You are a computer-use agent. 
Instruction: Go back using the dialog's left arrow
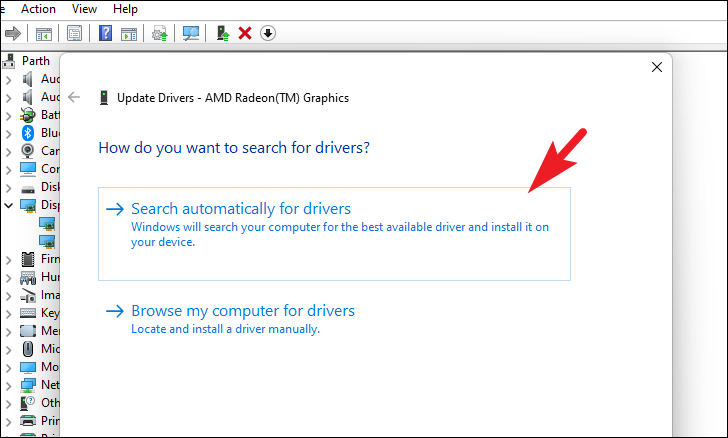[74, 97]
